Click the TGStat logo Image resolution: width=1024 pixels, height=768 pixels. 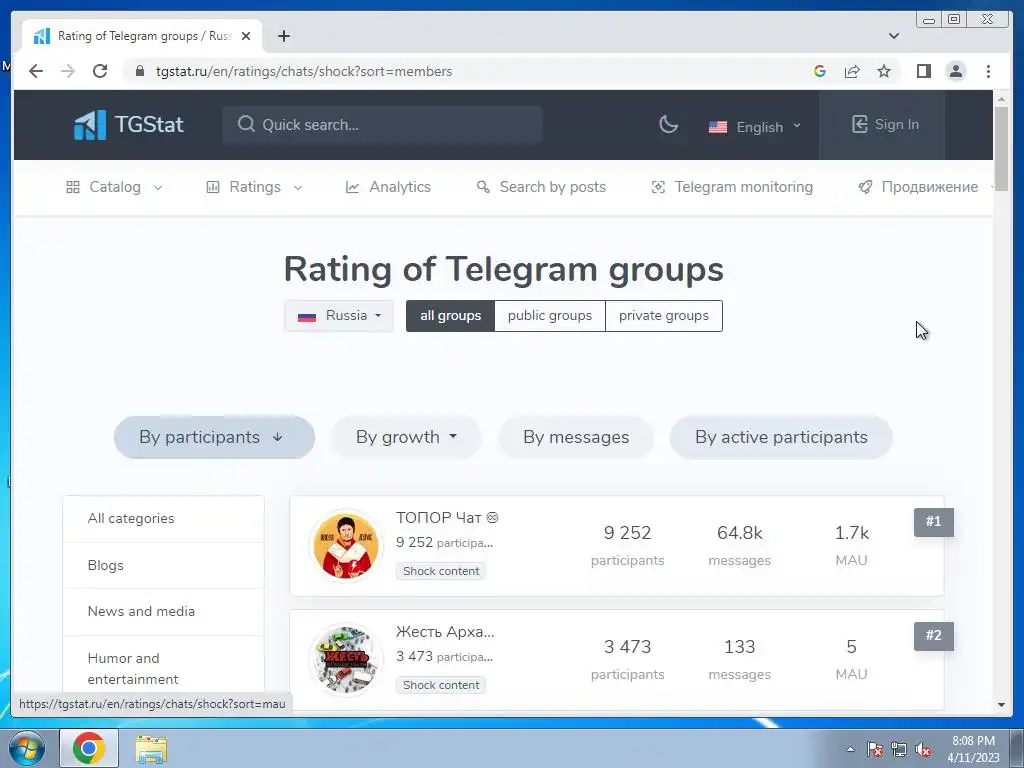tap(129, 124)
